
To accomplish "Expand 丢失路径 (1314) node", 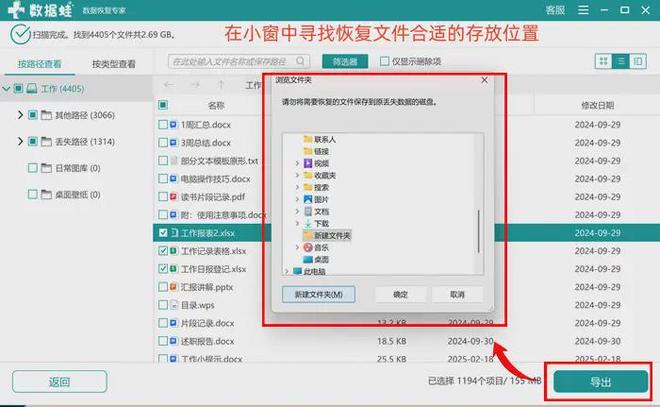I will (x=20, y=141).
